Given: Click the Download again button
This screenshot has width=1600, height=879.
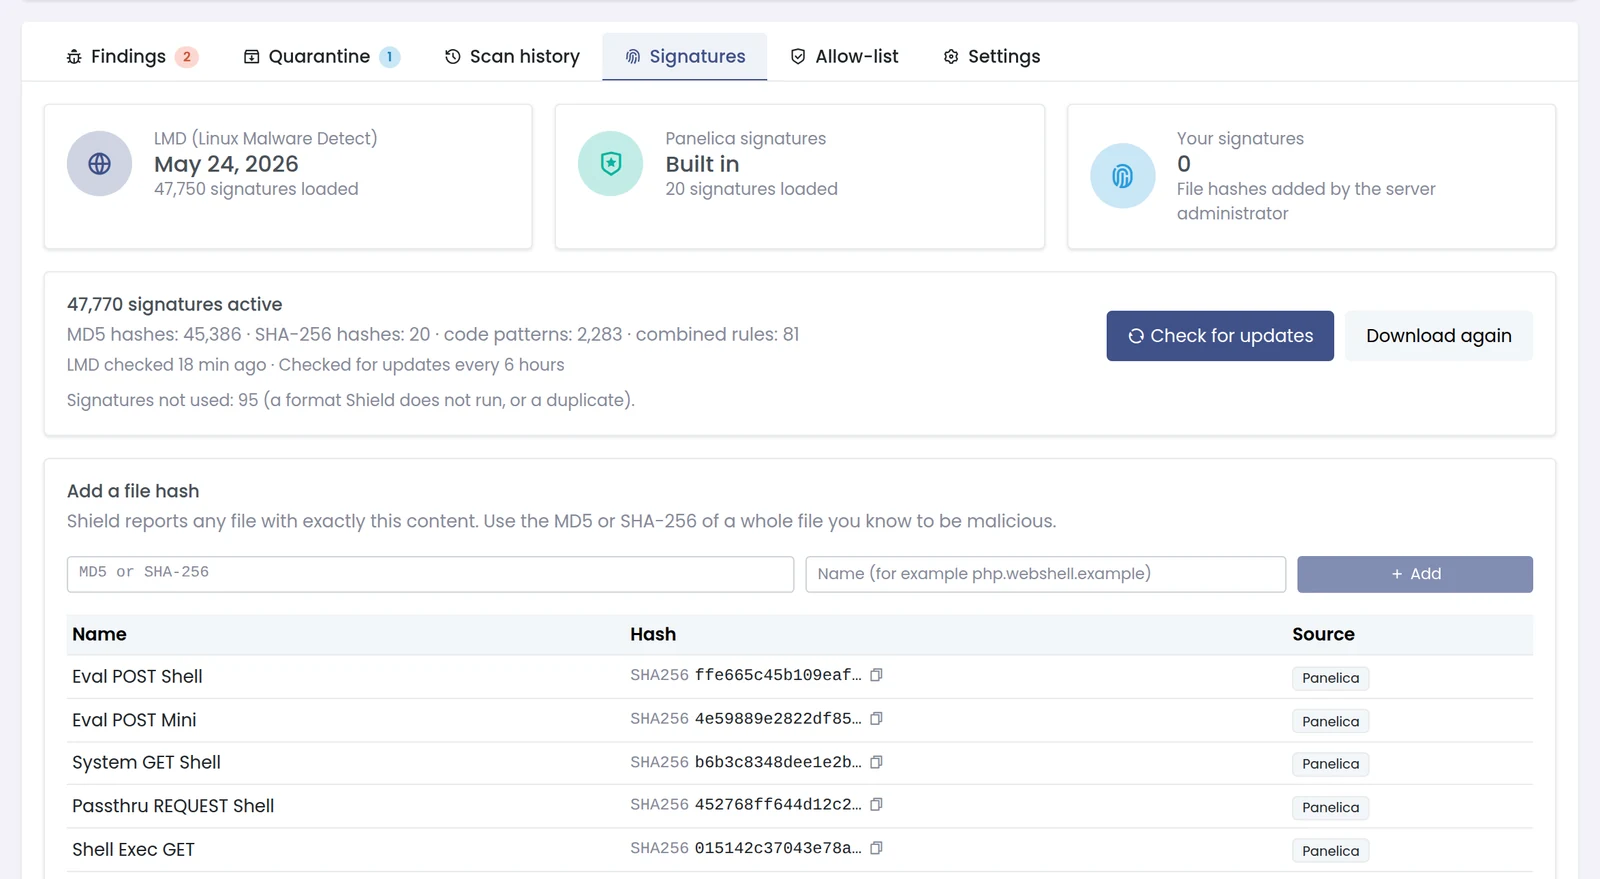Looking at the screenshot, I should click(x=1439, y=336).
